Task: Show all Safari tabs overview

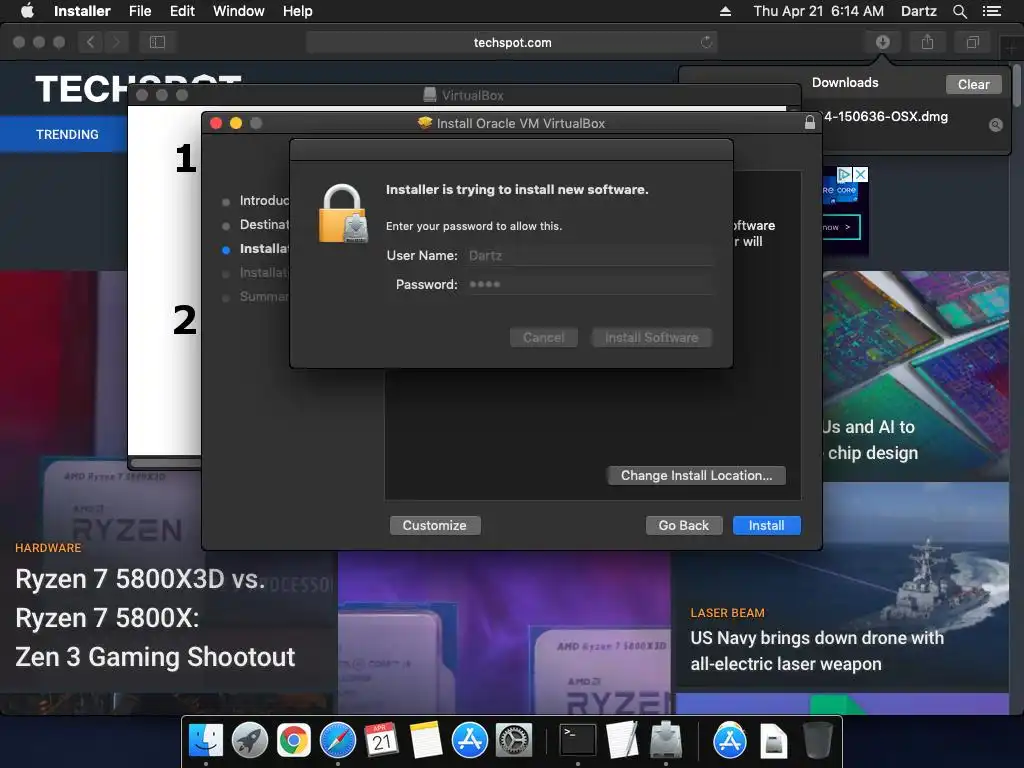Action: [x=972, y=42]
